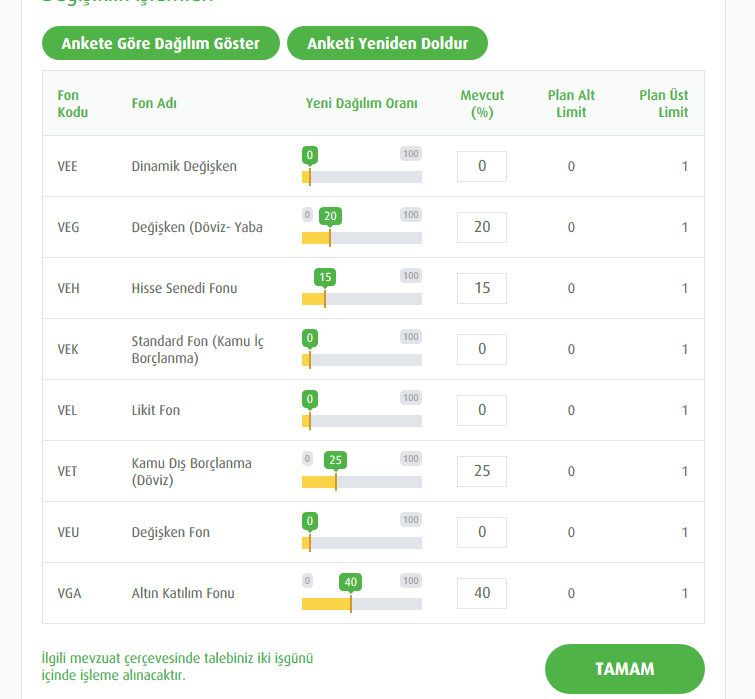
Task: Click the VEU Değişken Fon percentage box
Action: [482, 532]
